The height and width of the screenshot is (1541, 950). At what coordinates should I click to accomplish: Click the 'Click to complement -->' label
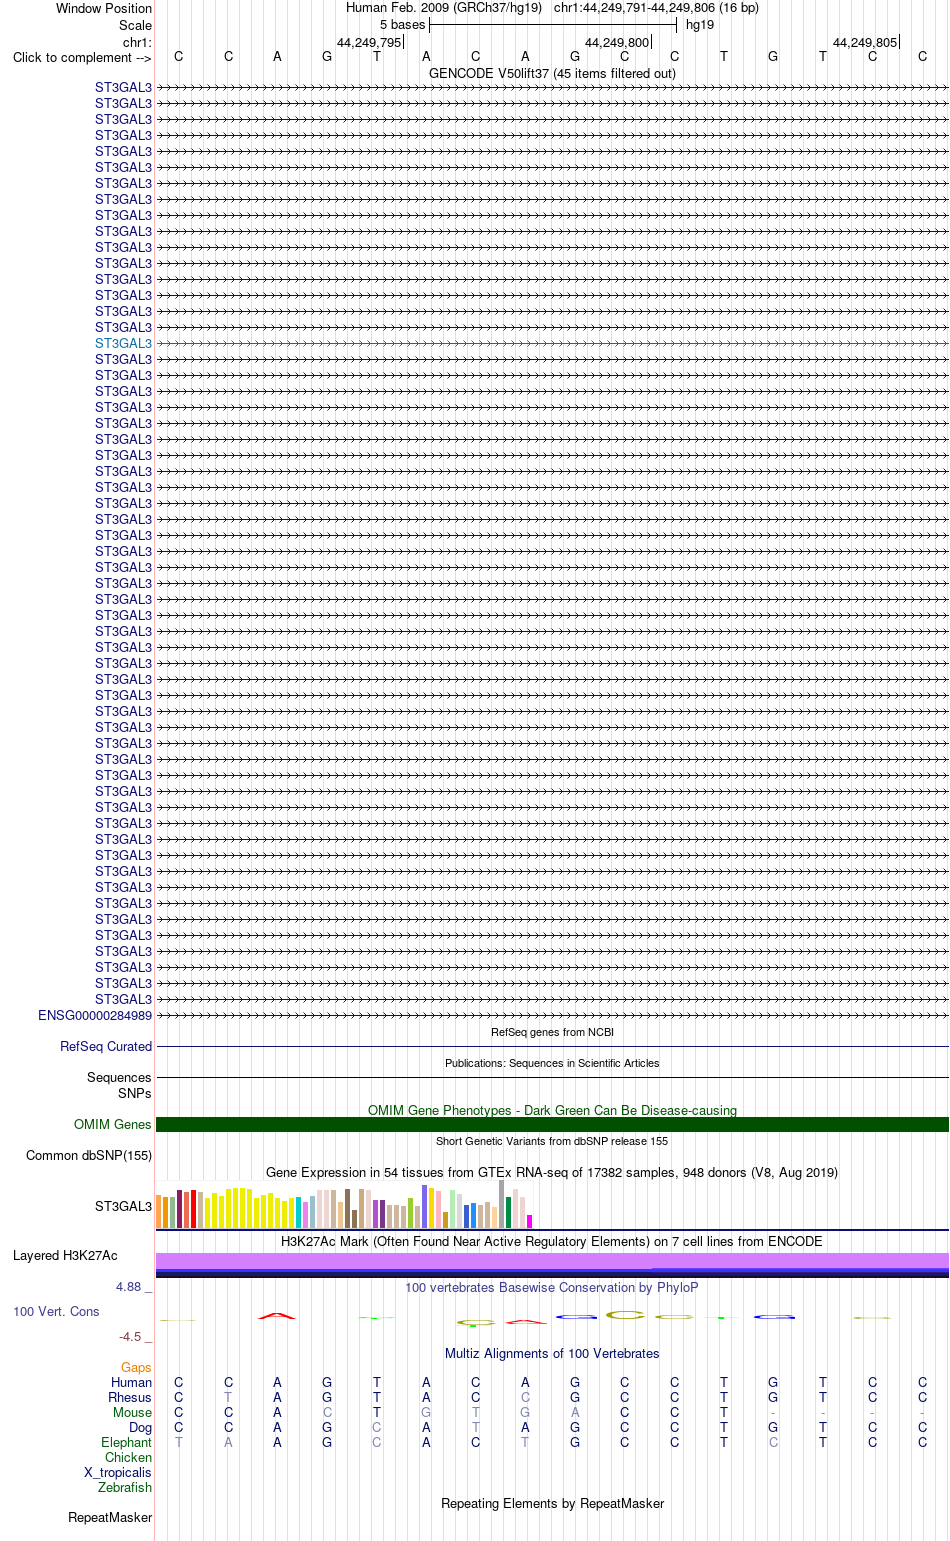coord(82,57)
